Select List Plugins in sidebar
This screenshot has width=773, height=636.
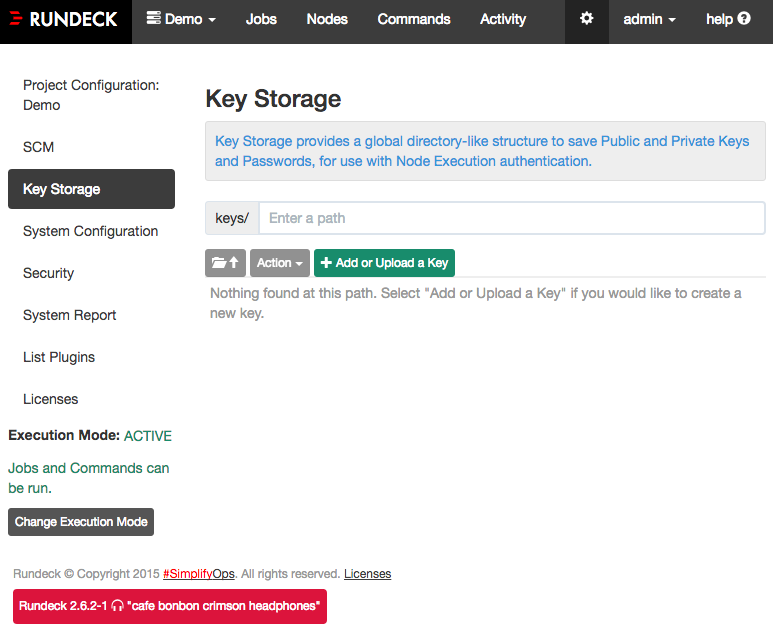pos(59,357)
